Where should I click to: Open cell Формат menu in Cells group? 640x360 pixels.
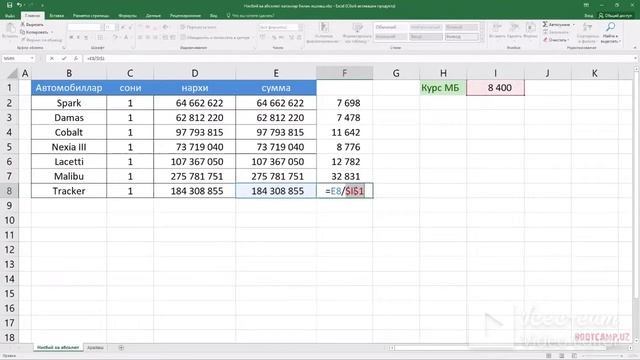pos(530,31)
